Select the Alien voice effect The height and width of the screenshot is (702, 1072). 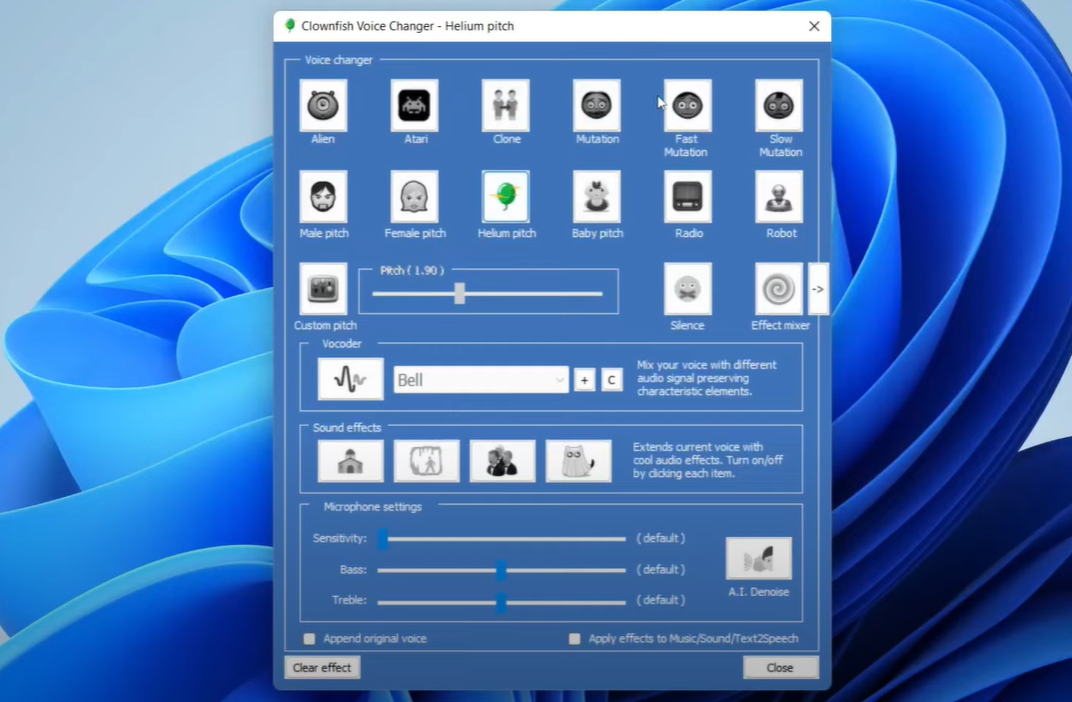click(323, 106)
